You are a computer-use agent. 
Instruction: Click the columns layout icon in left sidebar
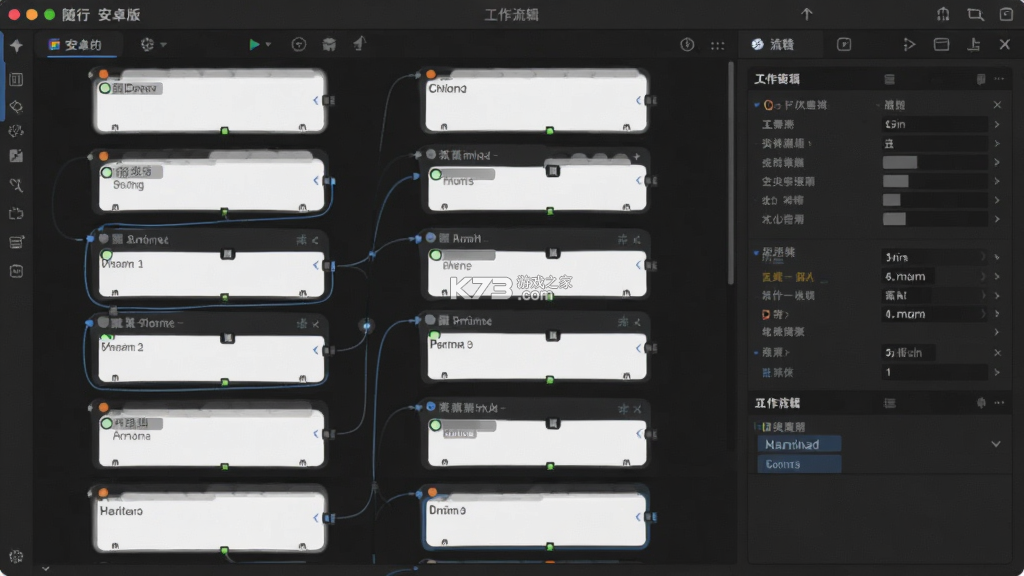tap(16, 80)
